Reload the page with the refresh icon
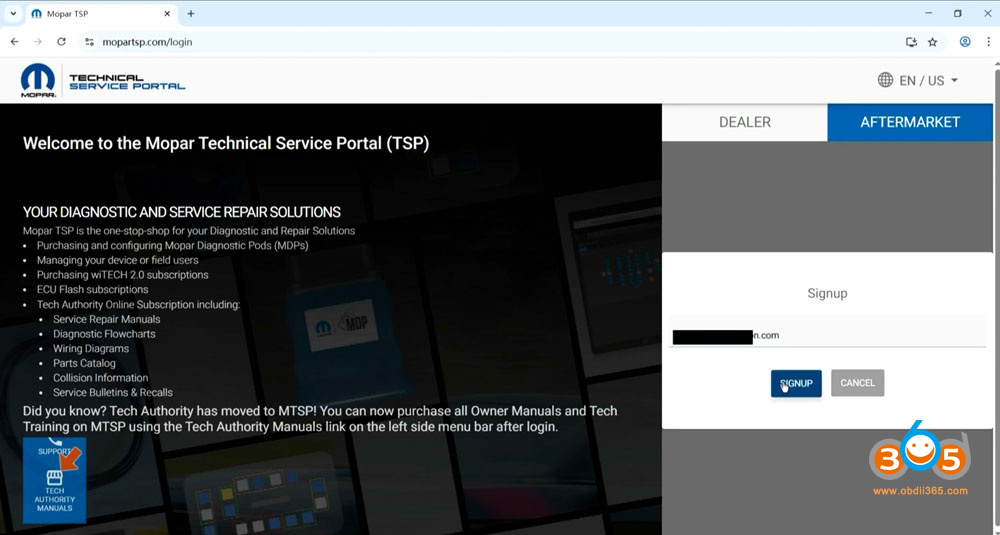Image resolution: width=1000 pixels, height=535 pixels. click(x=62, y=42)
